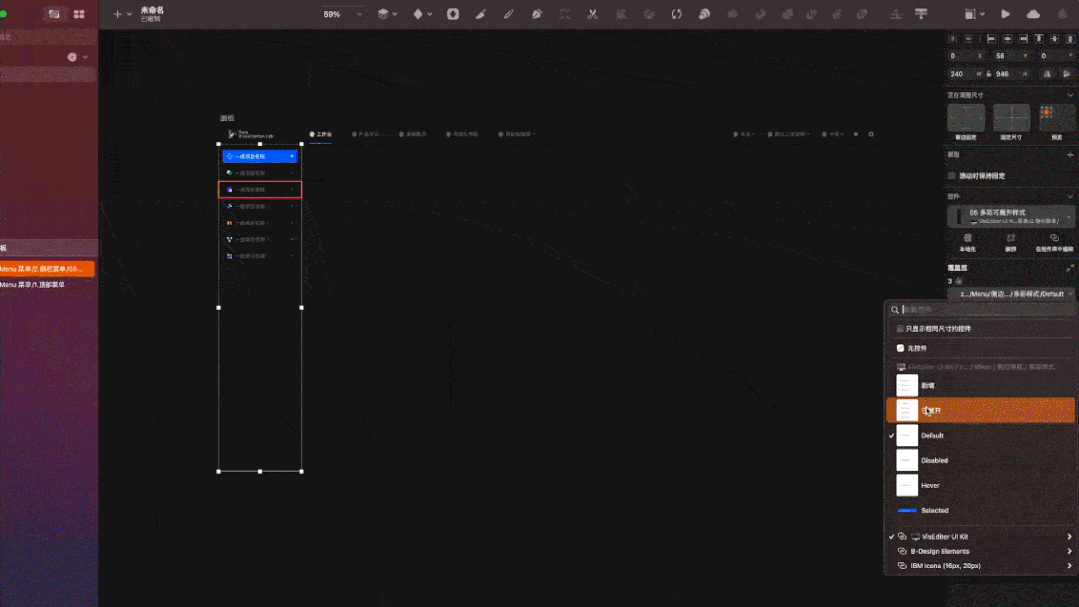
Task: Open the 59% zoom dropdown
Action: [x=342, y=14]
